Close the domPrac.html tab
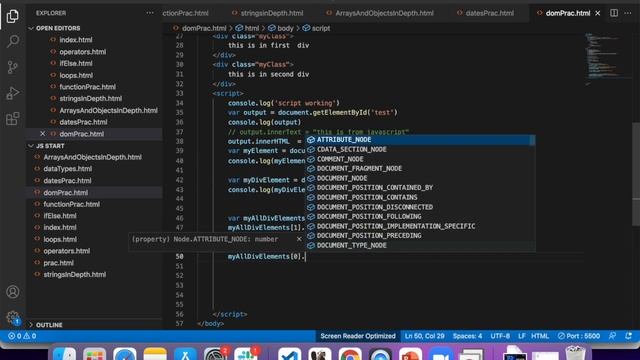The image size is (640, 360). [x=598, y=13]
